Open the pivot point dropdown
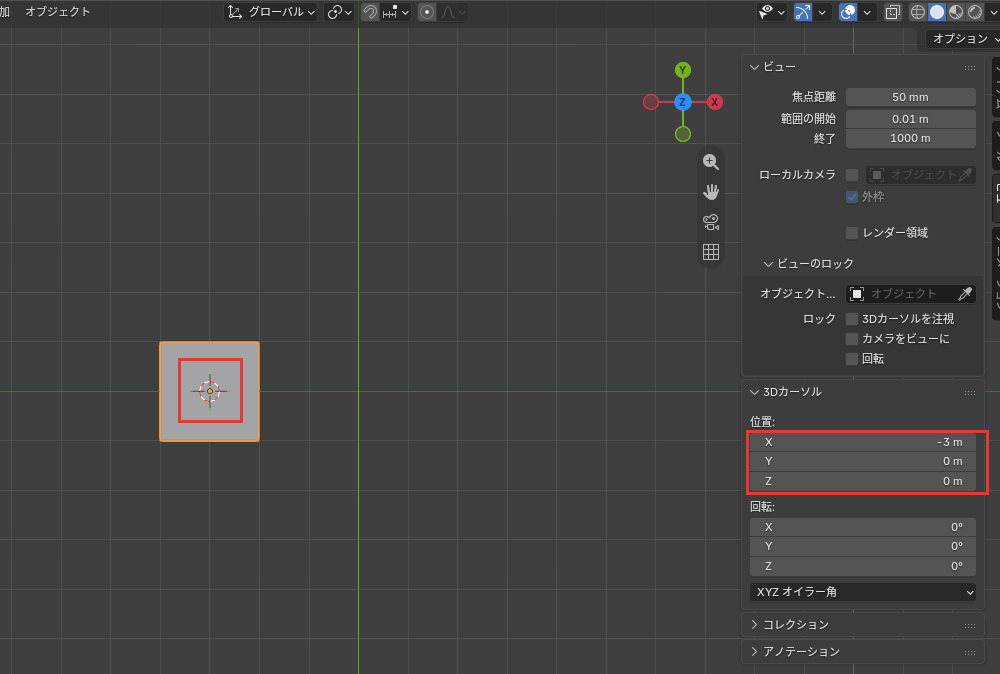The image size is (1000, 674). tap(339, 12)
